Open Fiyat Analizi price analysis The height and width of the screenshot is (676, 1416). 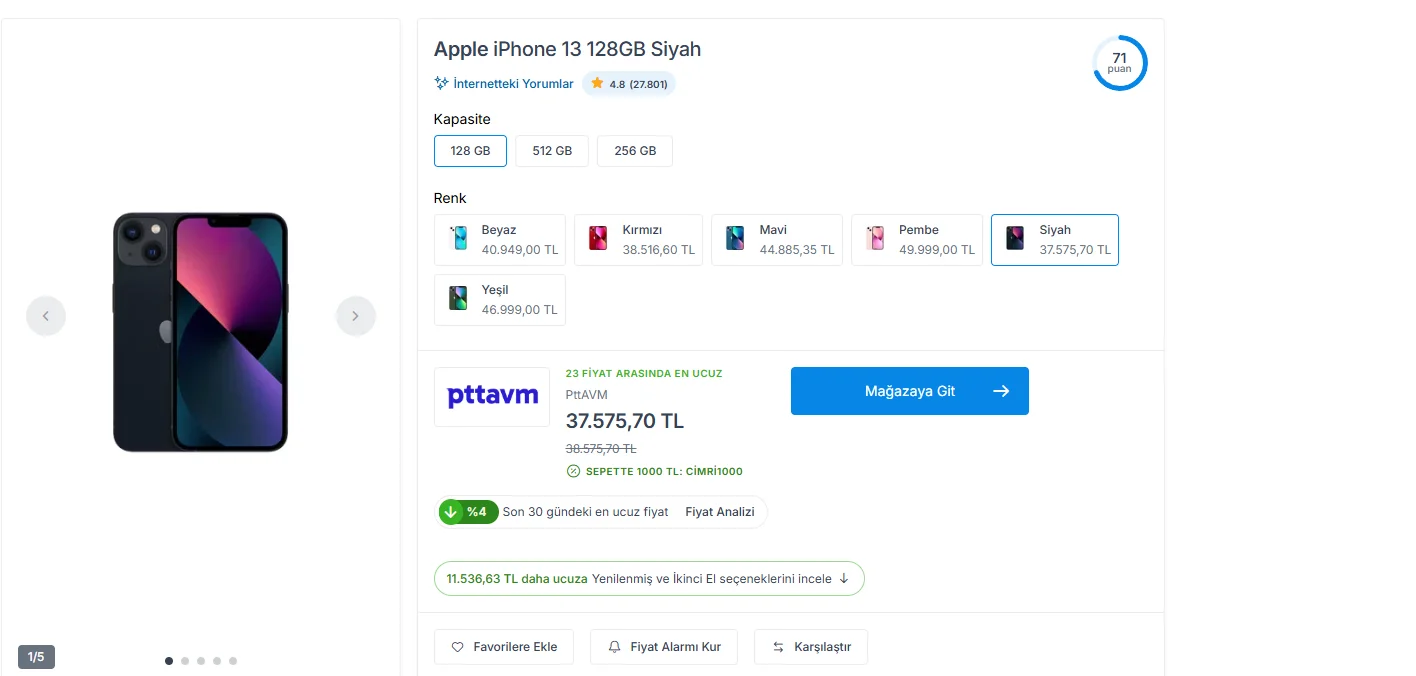click(720, 512)
